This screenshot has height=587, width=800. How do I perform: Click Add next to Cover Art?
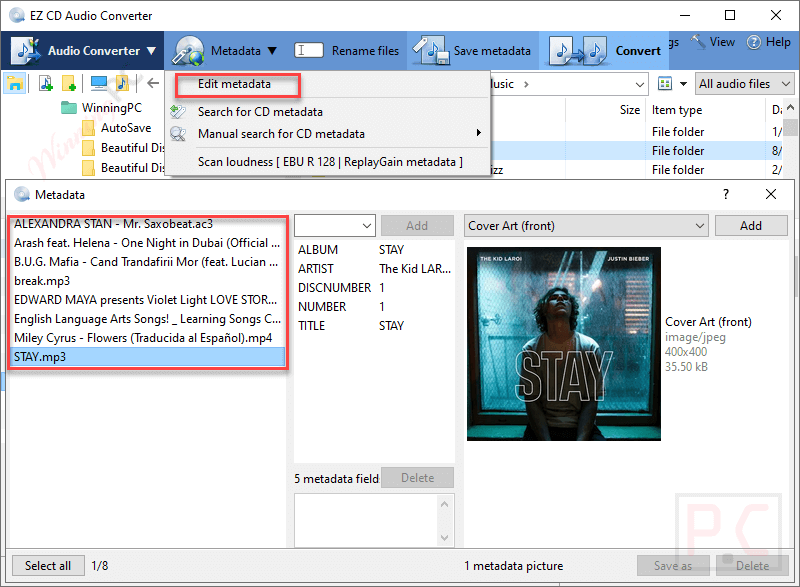(751, 225)
